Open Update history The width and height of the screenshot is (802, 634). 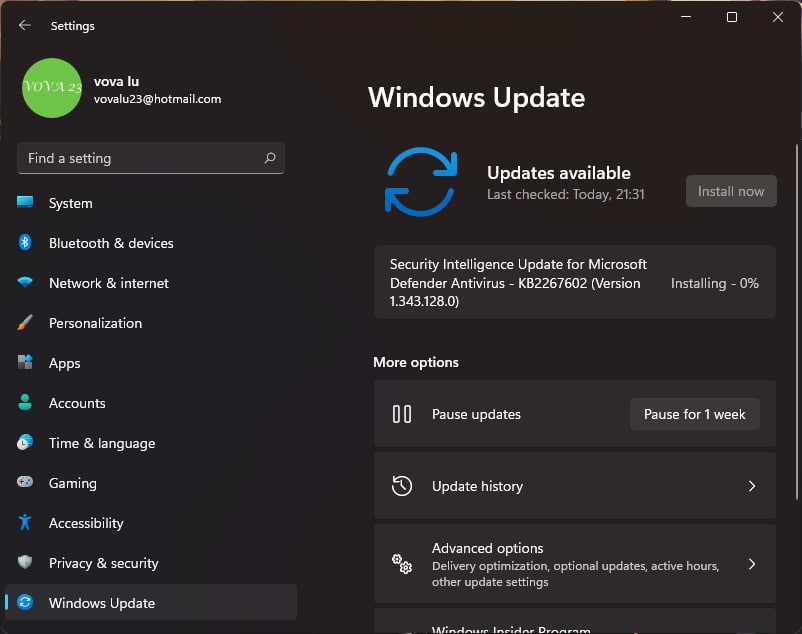[x=575, y=486]
